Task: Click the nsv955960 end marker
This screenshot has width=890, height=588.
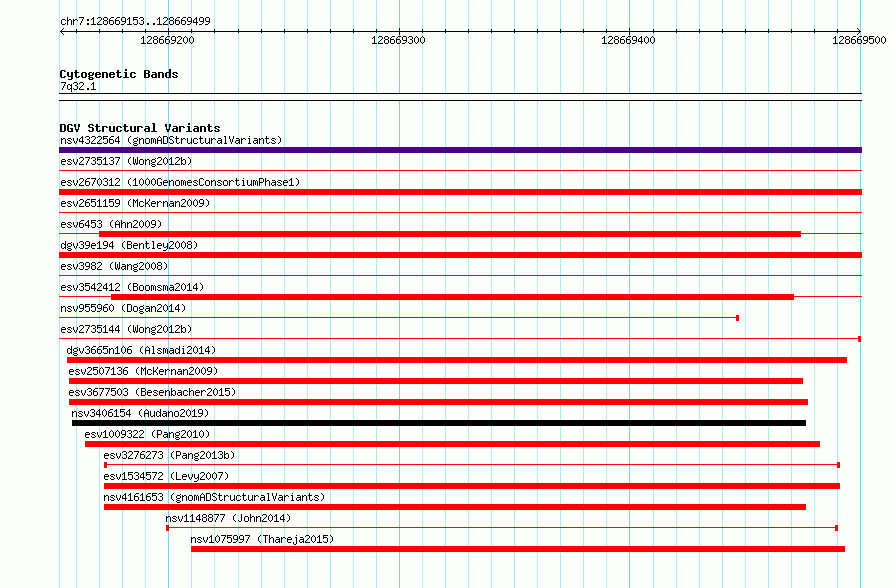Action: [x=737, y=318]
